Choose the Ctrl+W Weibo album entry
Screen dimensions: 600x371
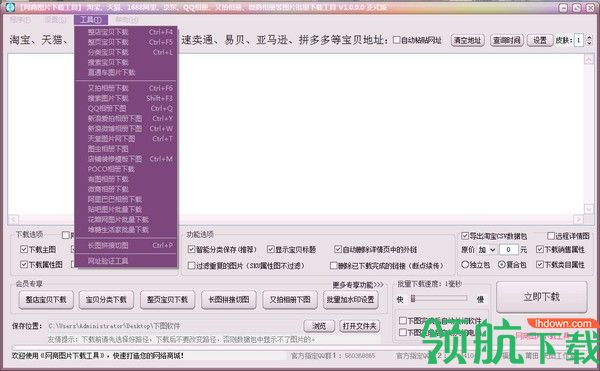[x=126, y=129]
